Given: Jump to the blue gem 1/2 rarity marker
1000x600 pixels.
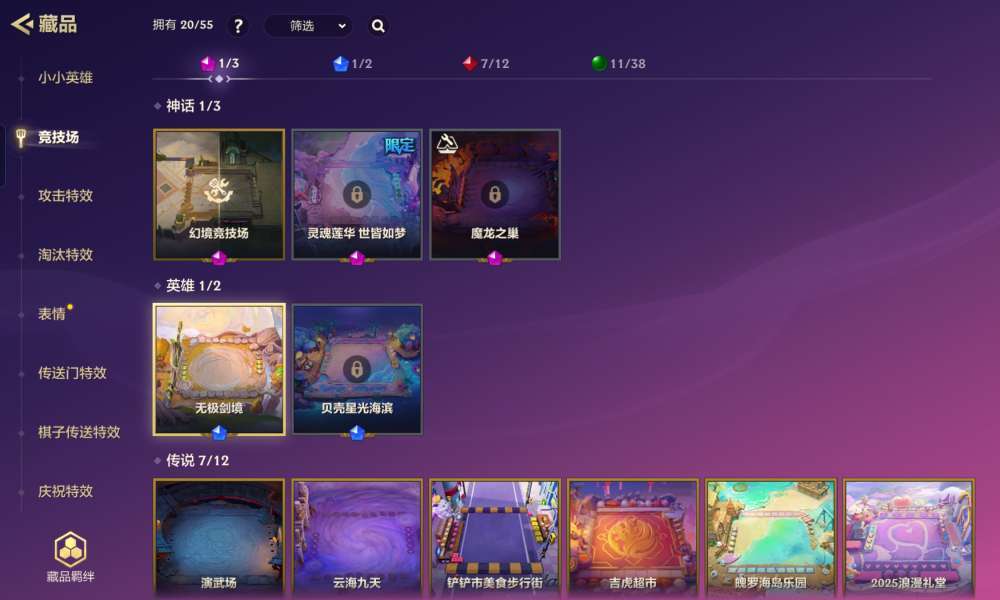Looking at the screenshot, I should click(353, 64).
